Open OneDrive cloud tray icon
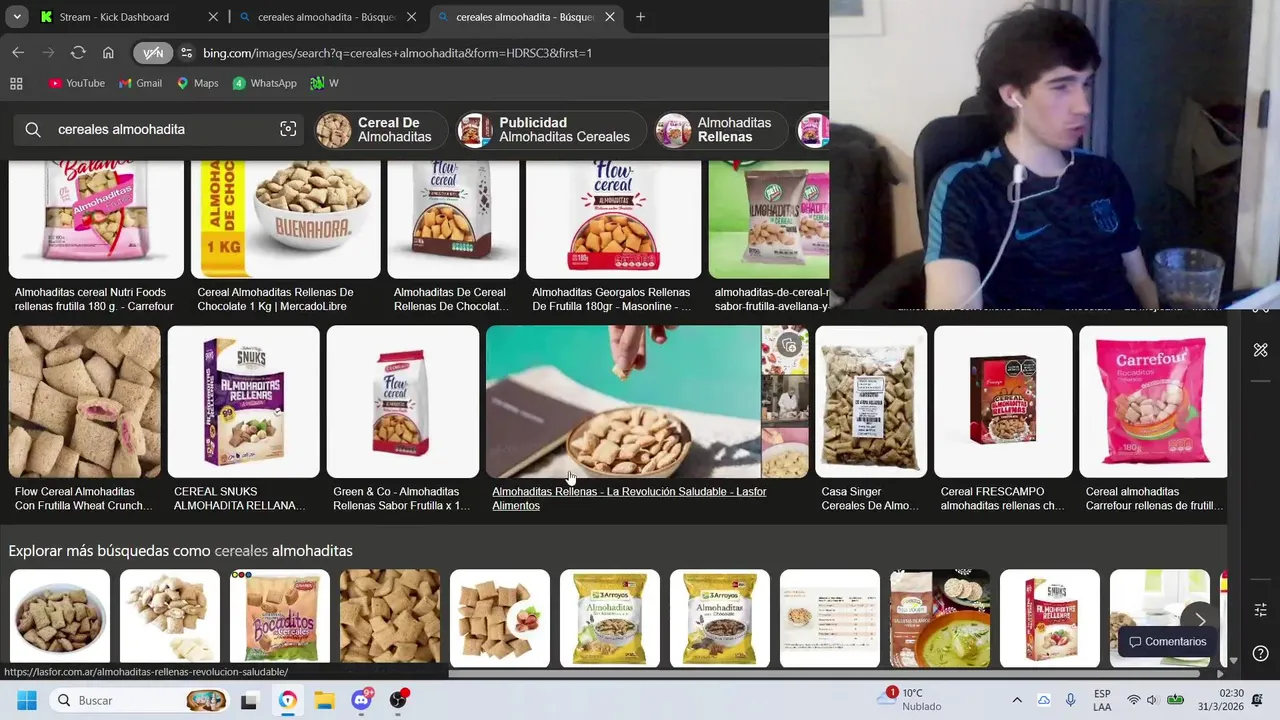The width and height of the screenshot is (1280, 720). [1044, 700]
